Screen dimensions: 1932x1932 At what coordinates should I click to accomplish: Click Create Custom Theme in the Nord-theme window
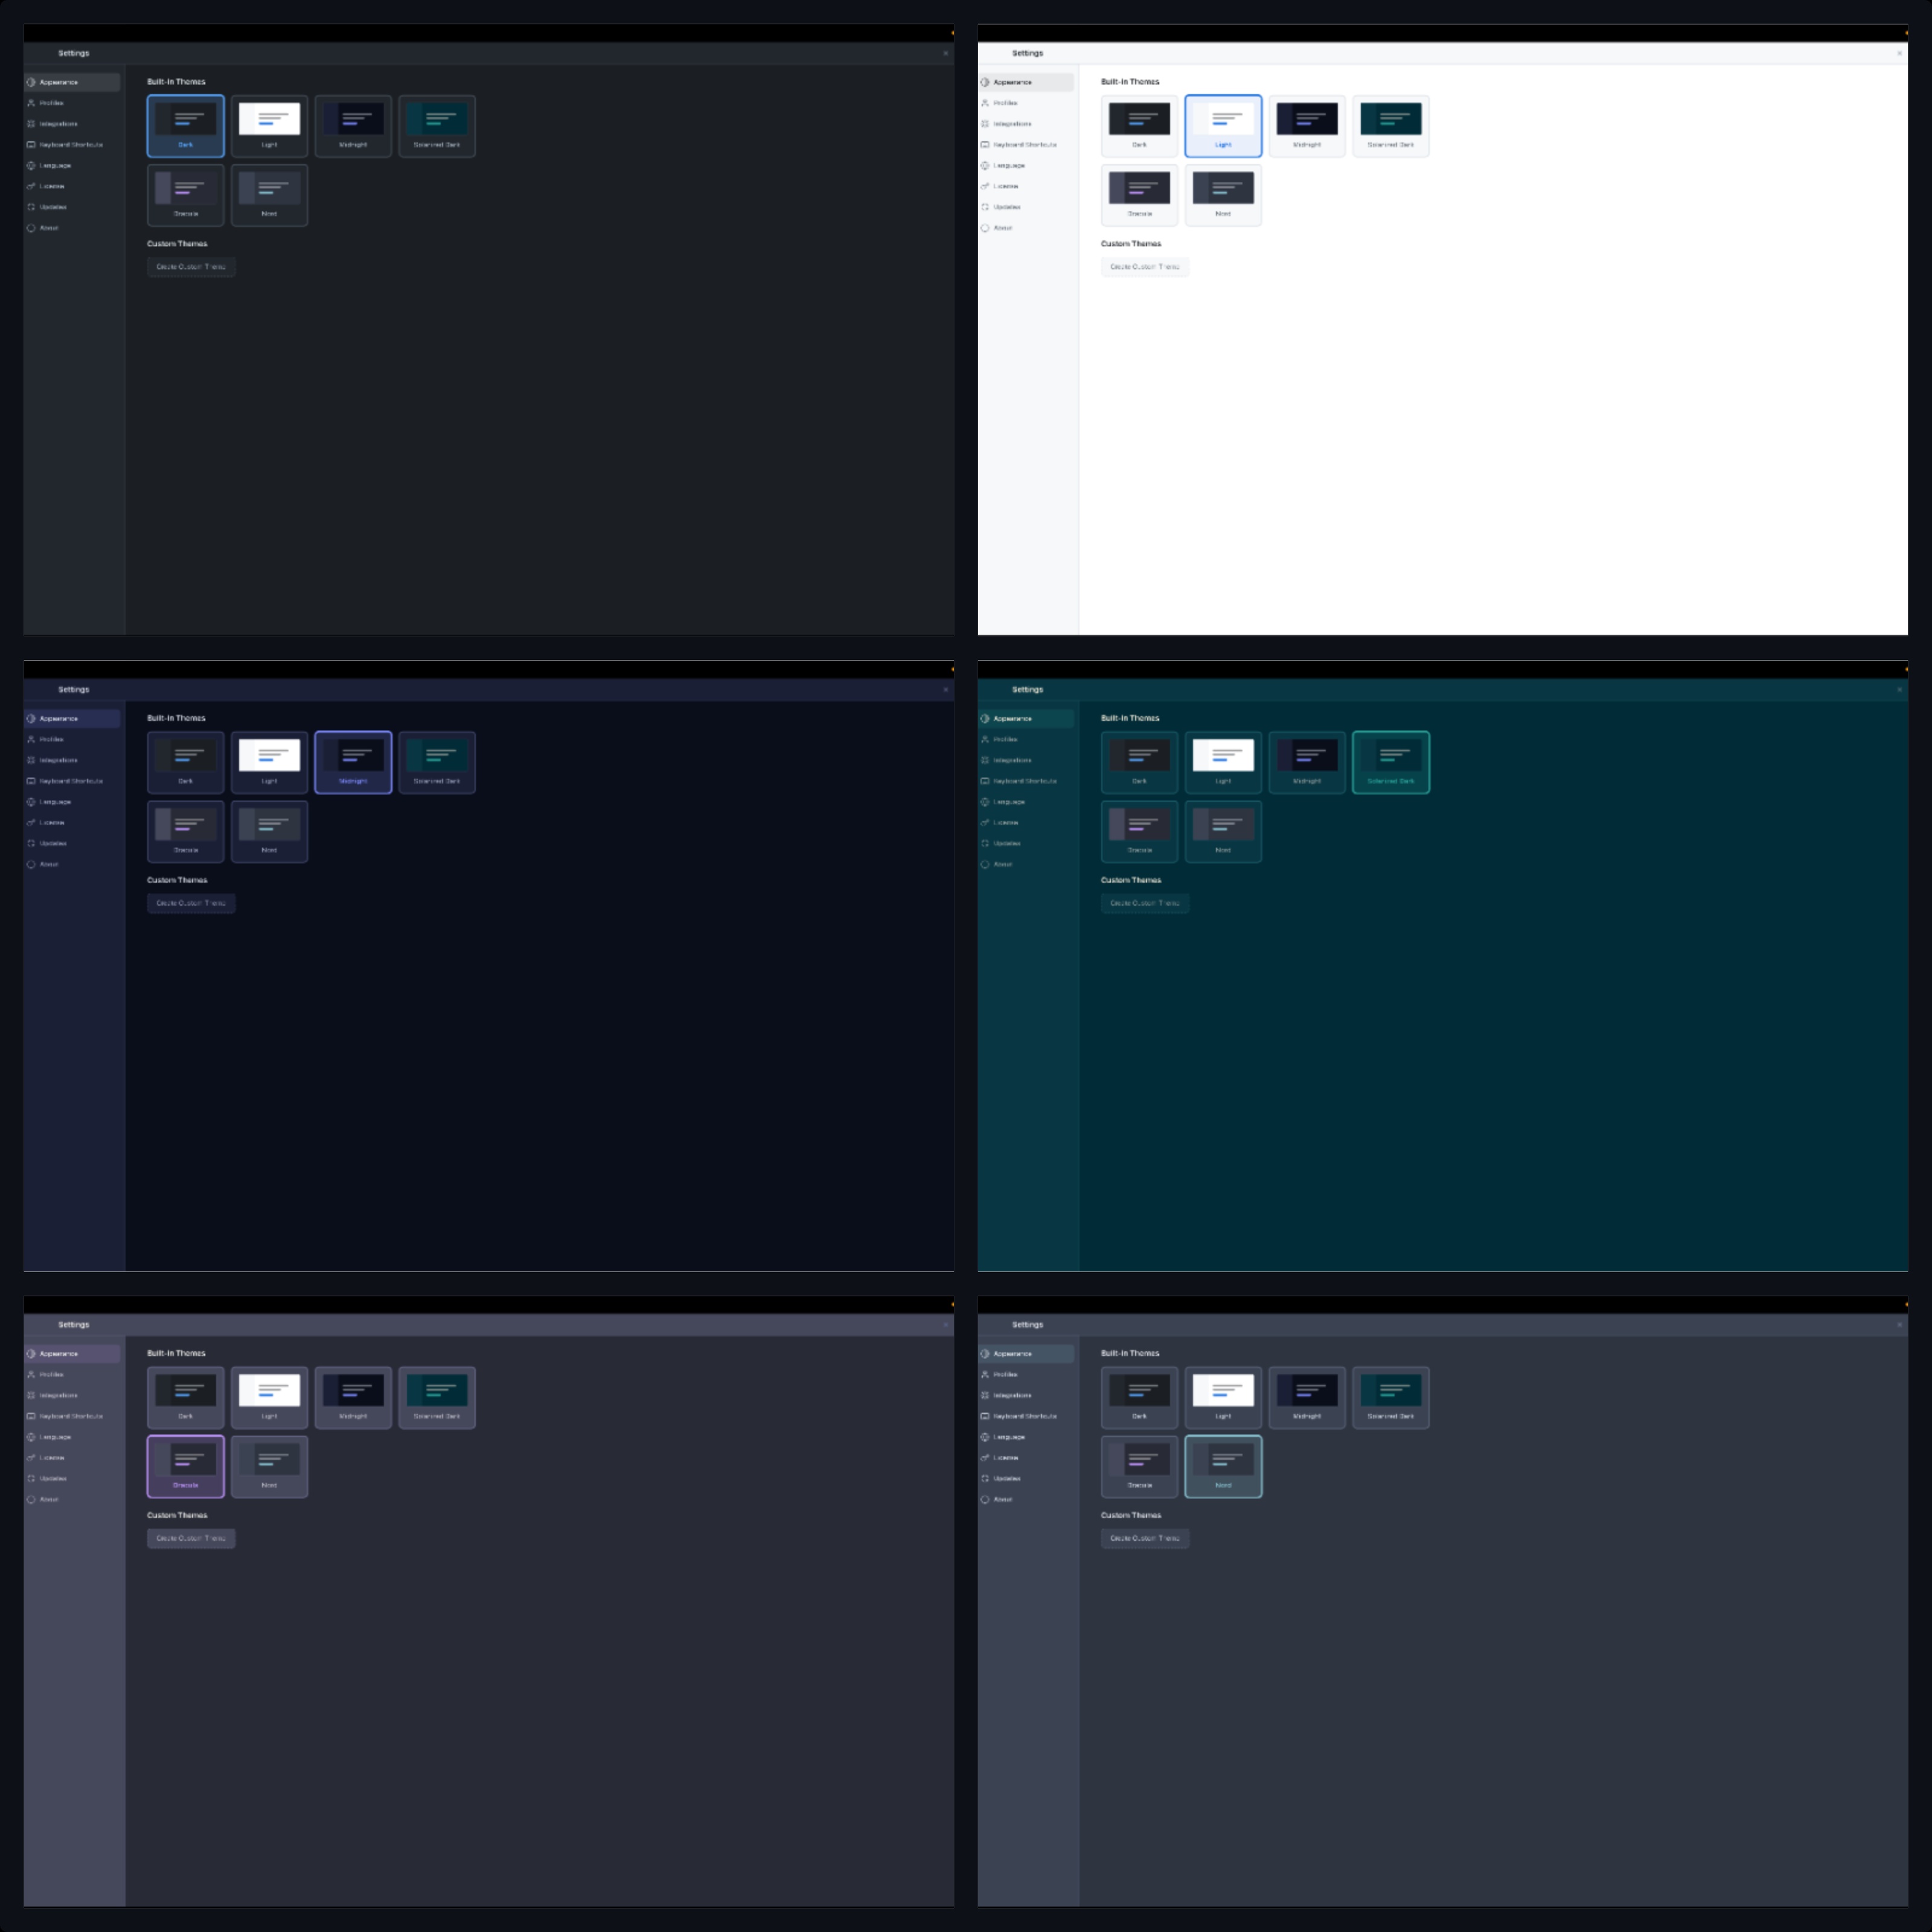pos(1145,1538)
